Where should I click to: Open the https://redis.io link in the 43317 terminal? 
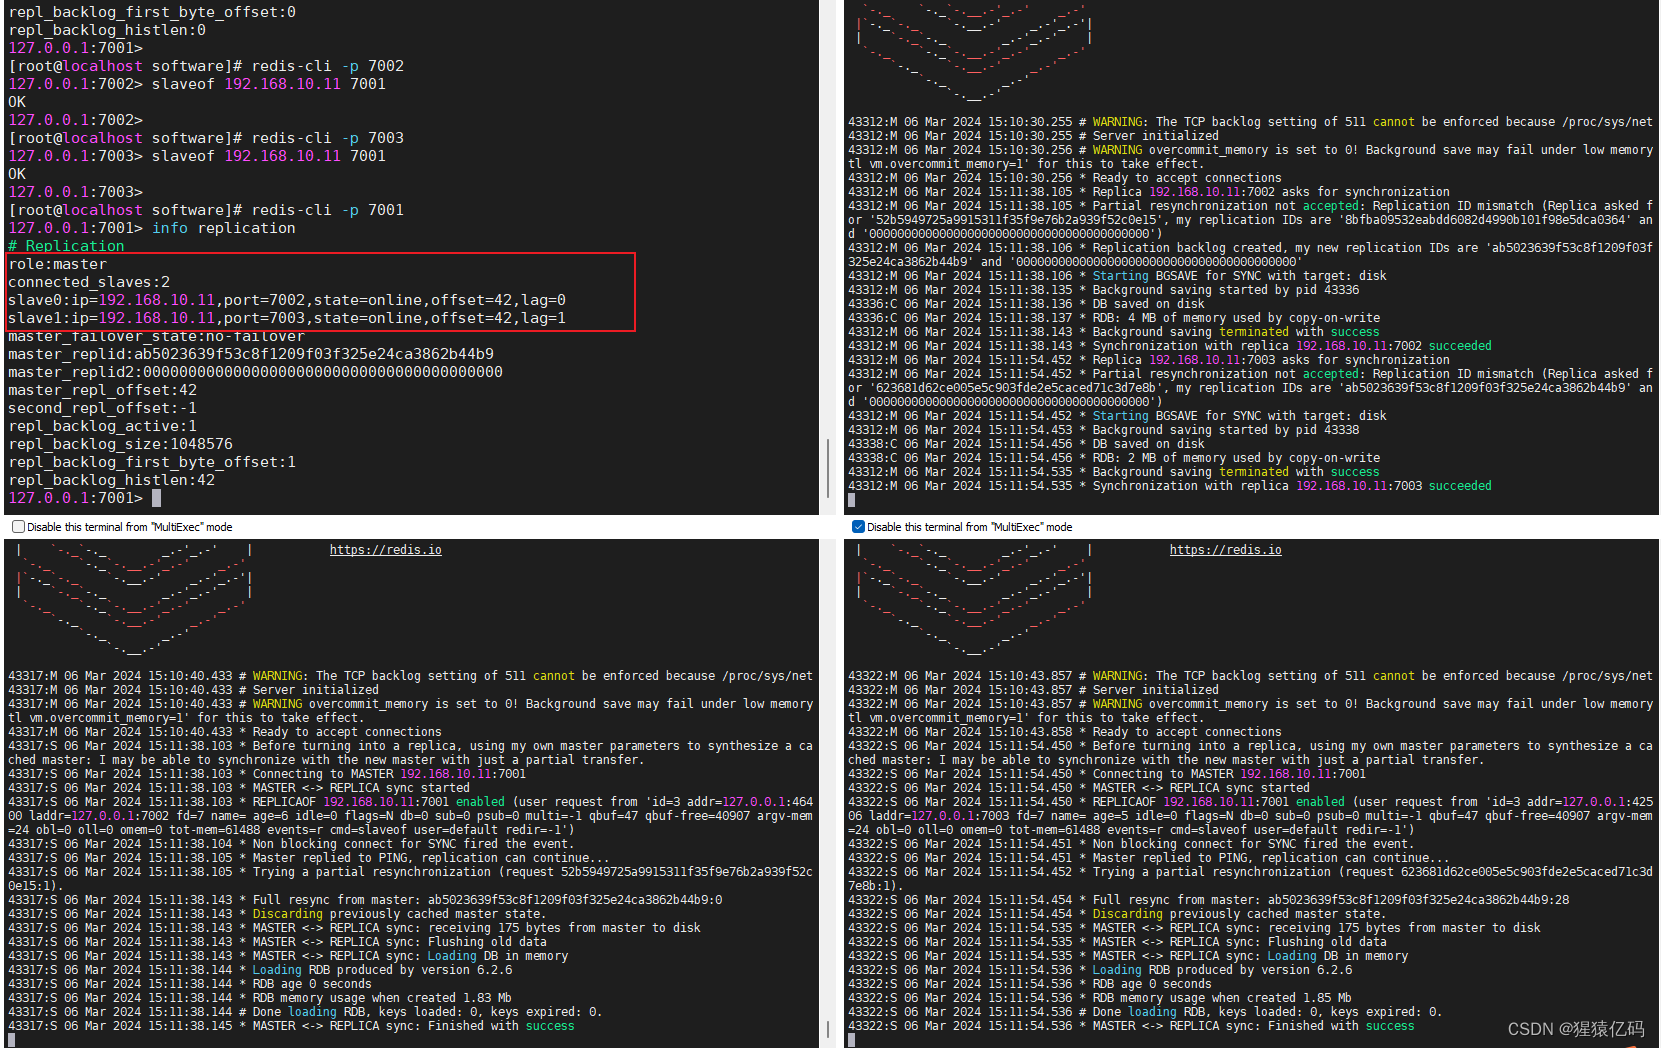click(x=386, y=550)
